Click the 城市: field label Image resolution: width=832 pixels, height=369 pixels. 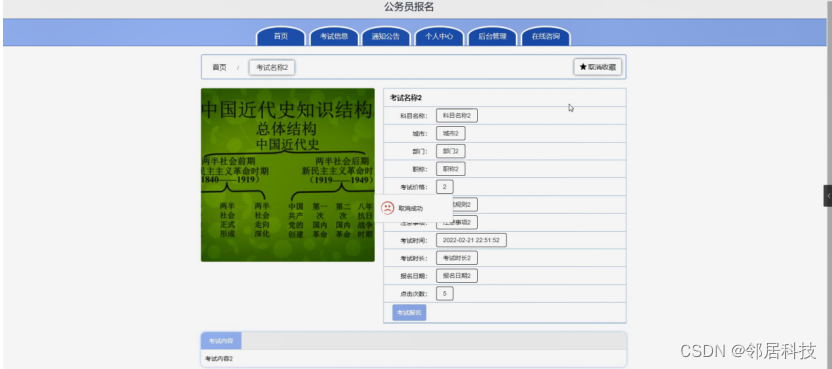click(x=420, y=134)
